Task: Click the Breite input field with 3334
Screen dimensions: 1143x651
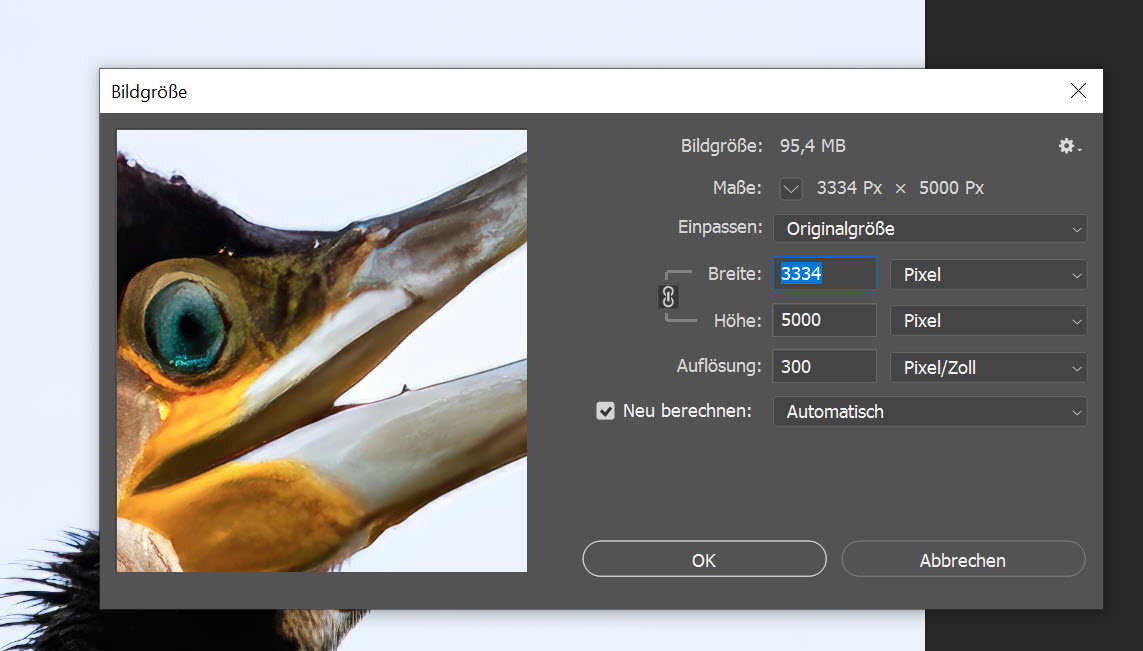Action: click(x=824, y=274)
